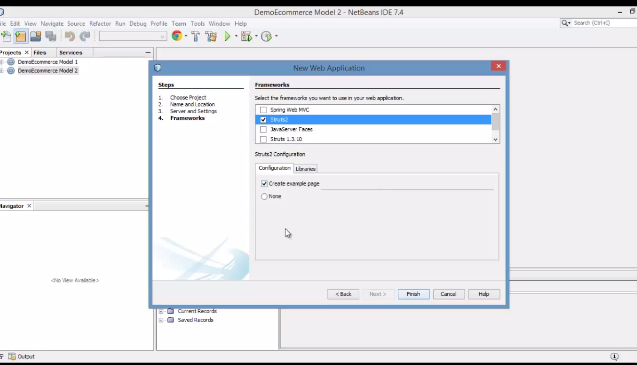Close the New Web Application dialog

tap(498, 66)
